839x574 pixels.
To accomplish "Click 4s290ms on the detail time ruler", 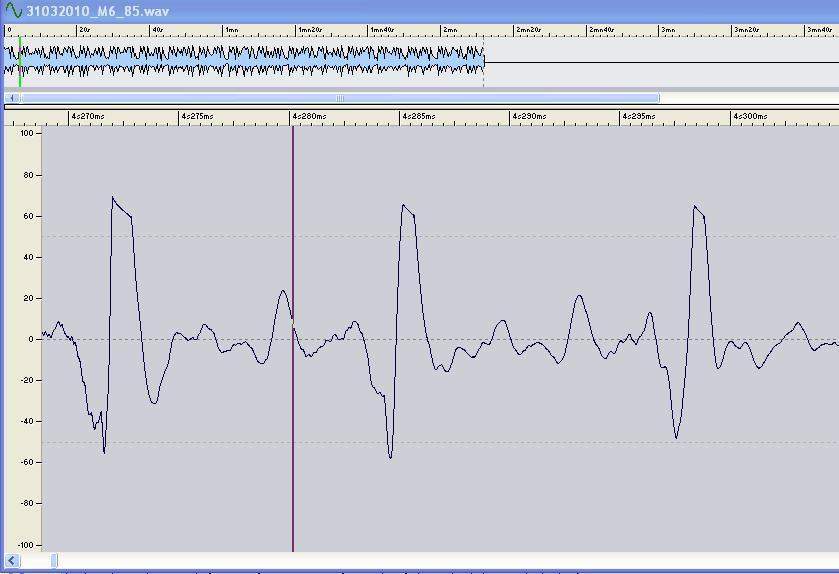I will pos(528,117).
